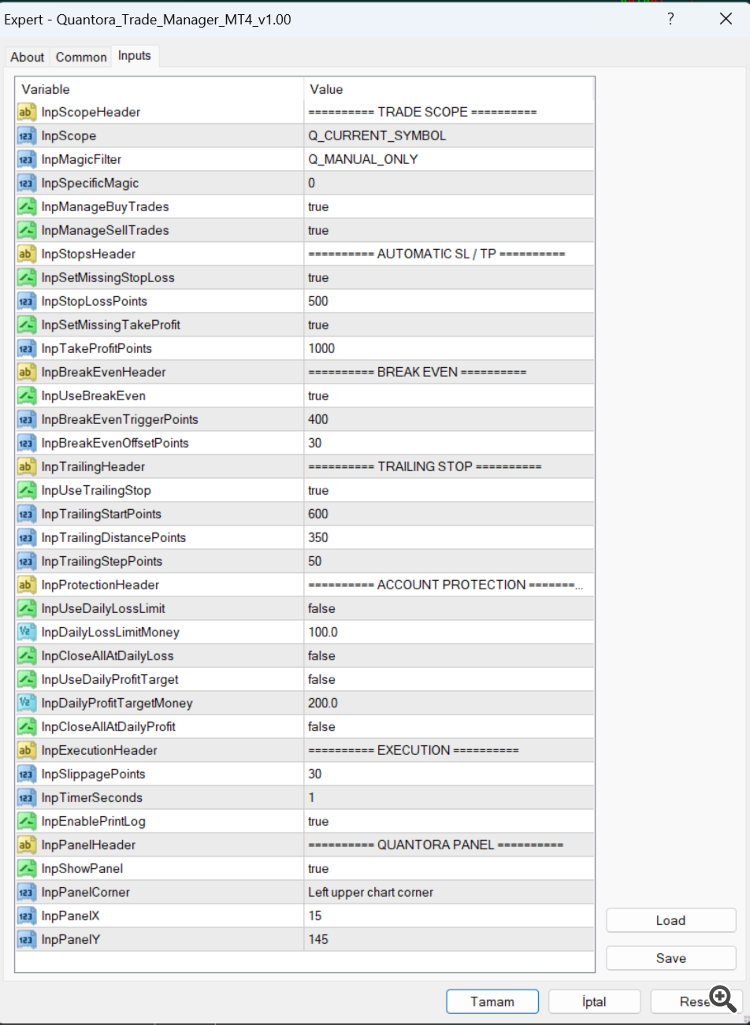Click the icon beside InpUseBreakEven
The width and height of the screenshot is (750, 1025).
pos(26,396)
